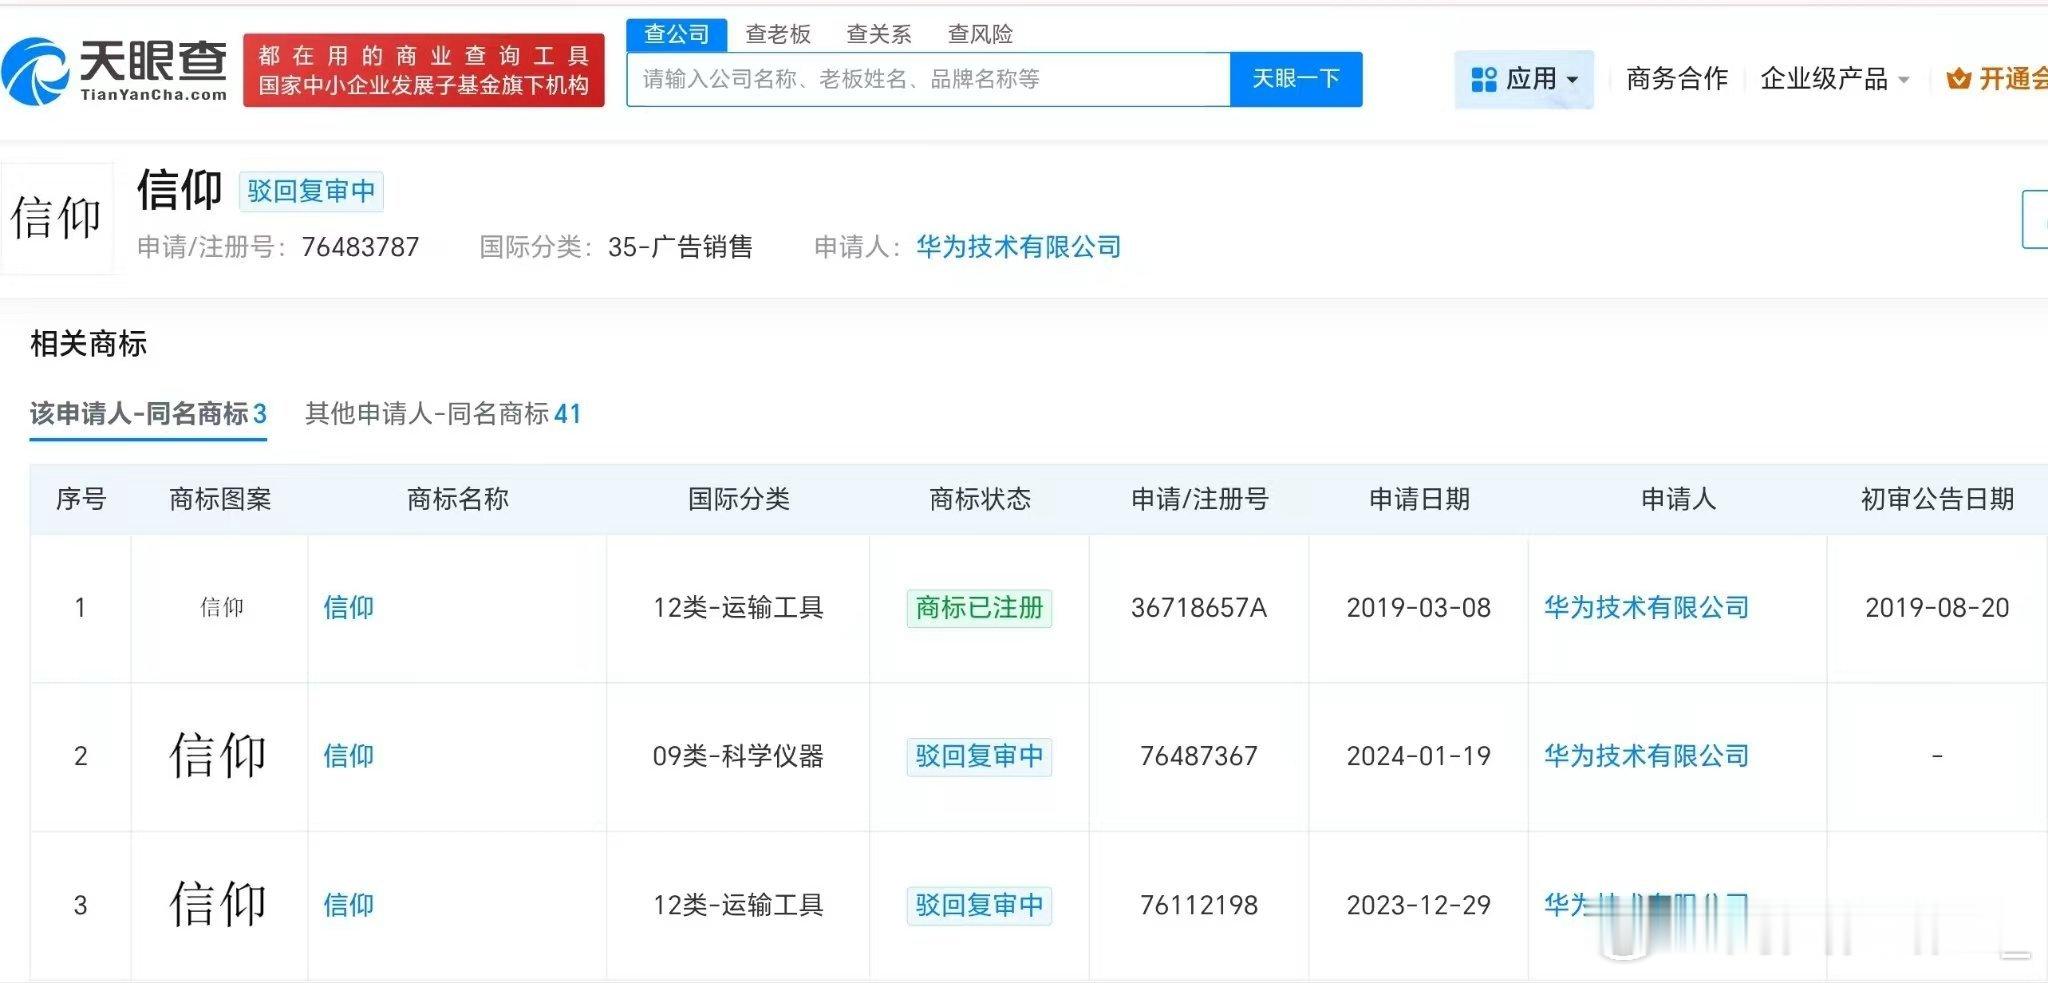The image size is (2048, 983).
Task: Expand the 应用 dropdown menu
Action: [1524, 79]
